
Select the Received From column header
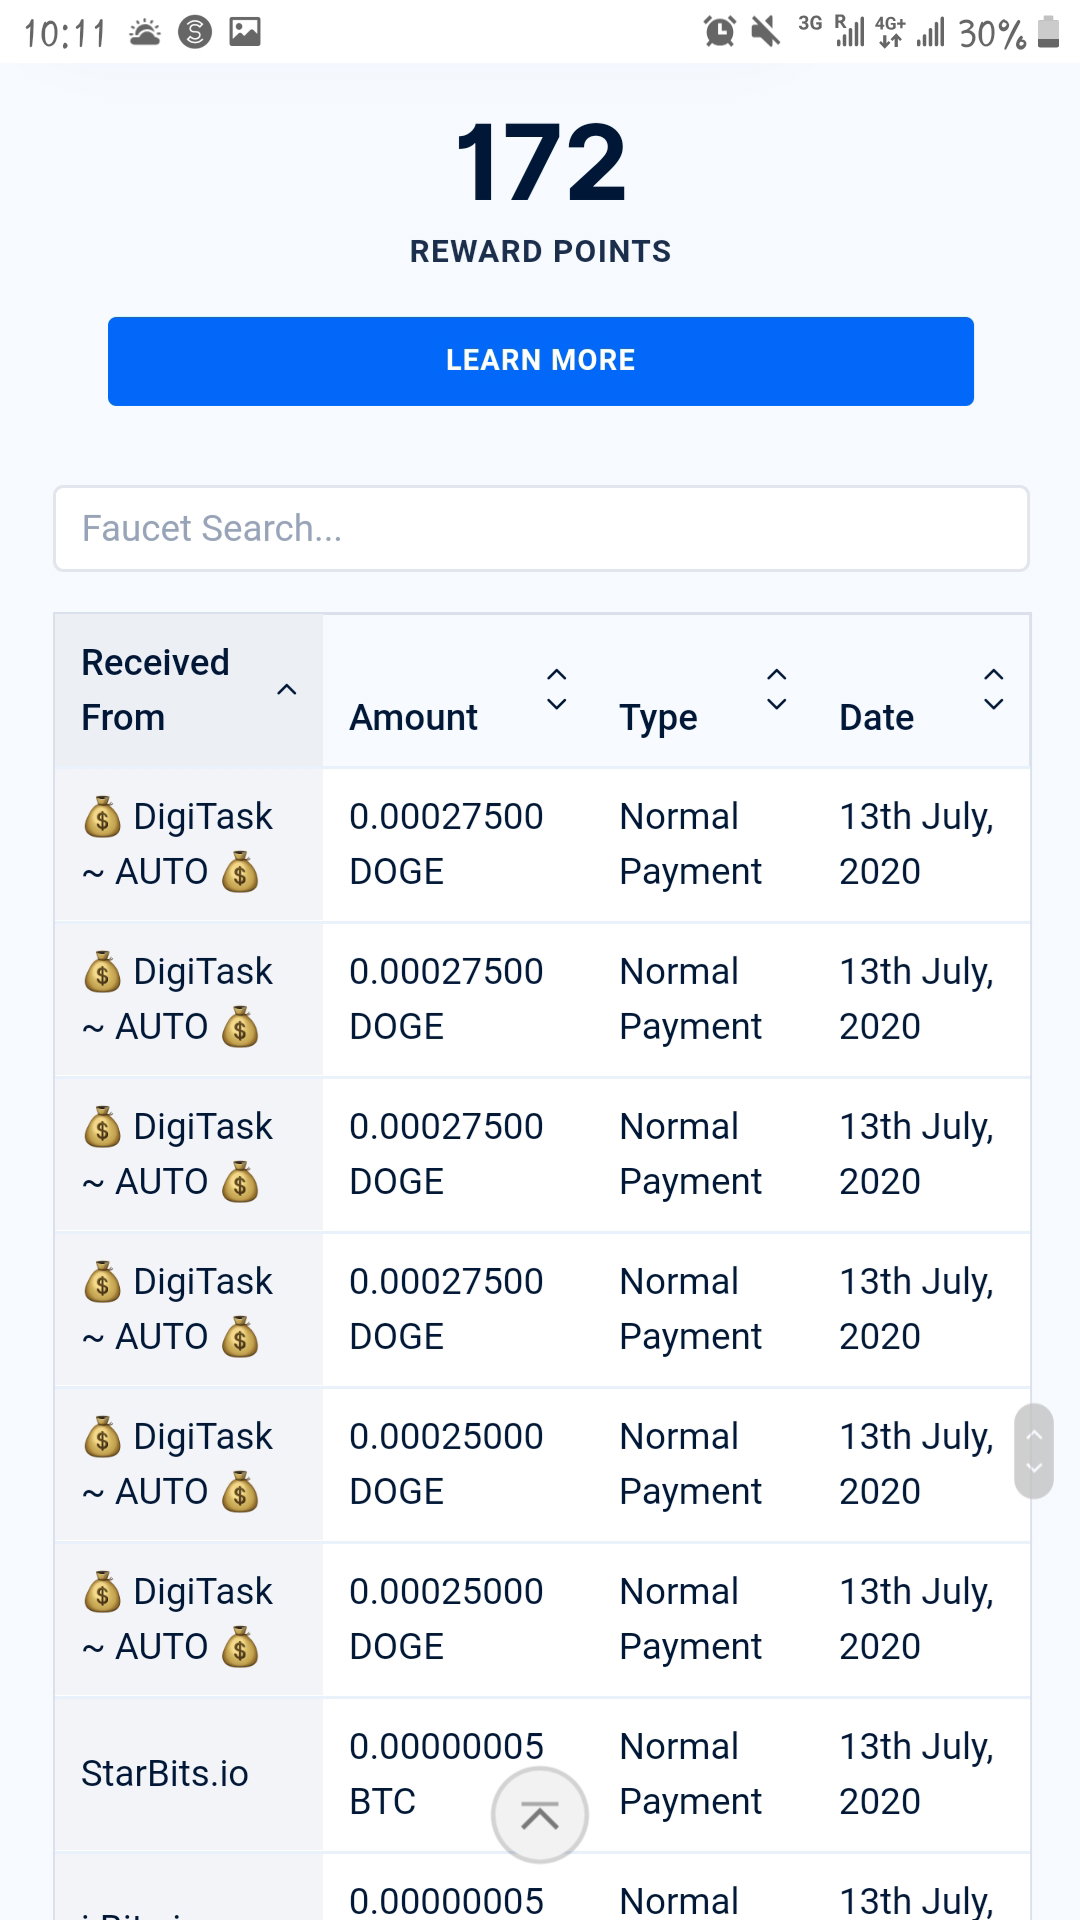[x=155, y=690]
